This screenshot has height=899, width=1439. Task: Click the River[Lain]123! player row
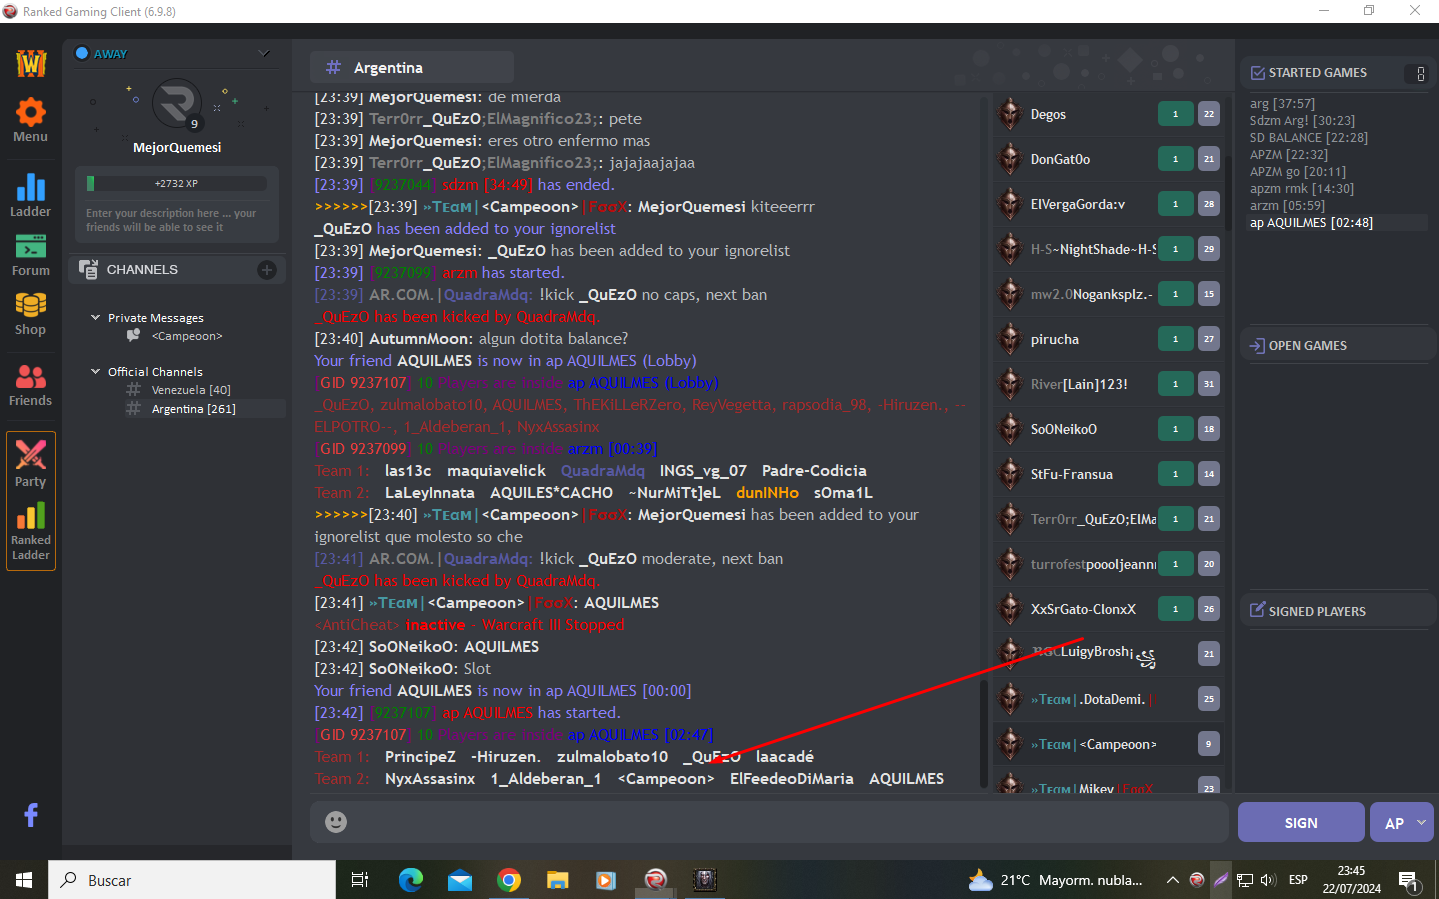tap(1108, 384)
